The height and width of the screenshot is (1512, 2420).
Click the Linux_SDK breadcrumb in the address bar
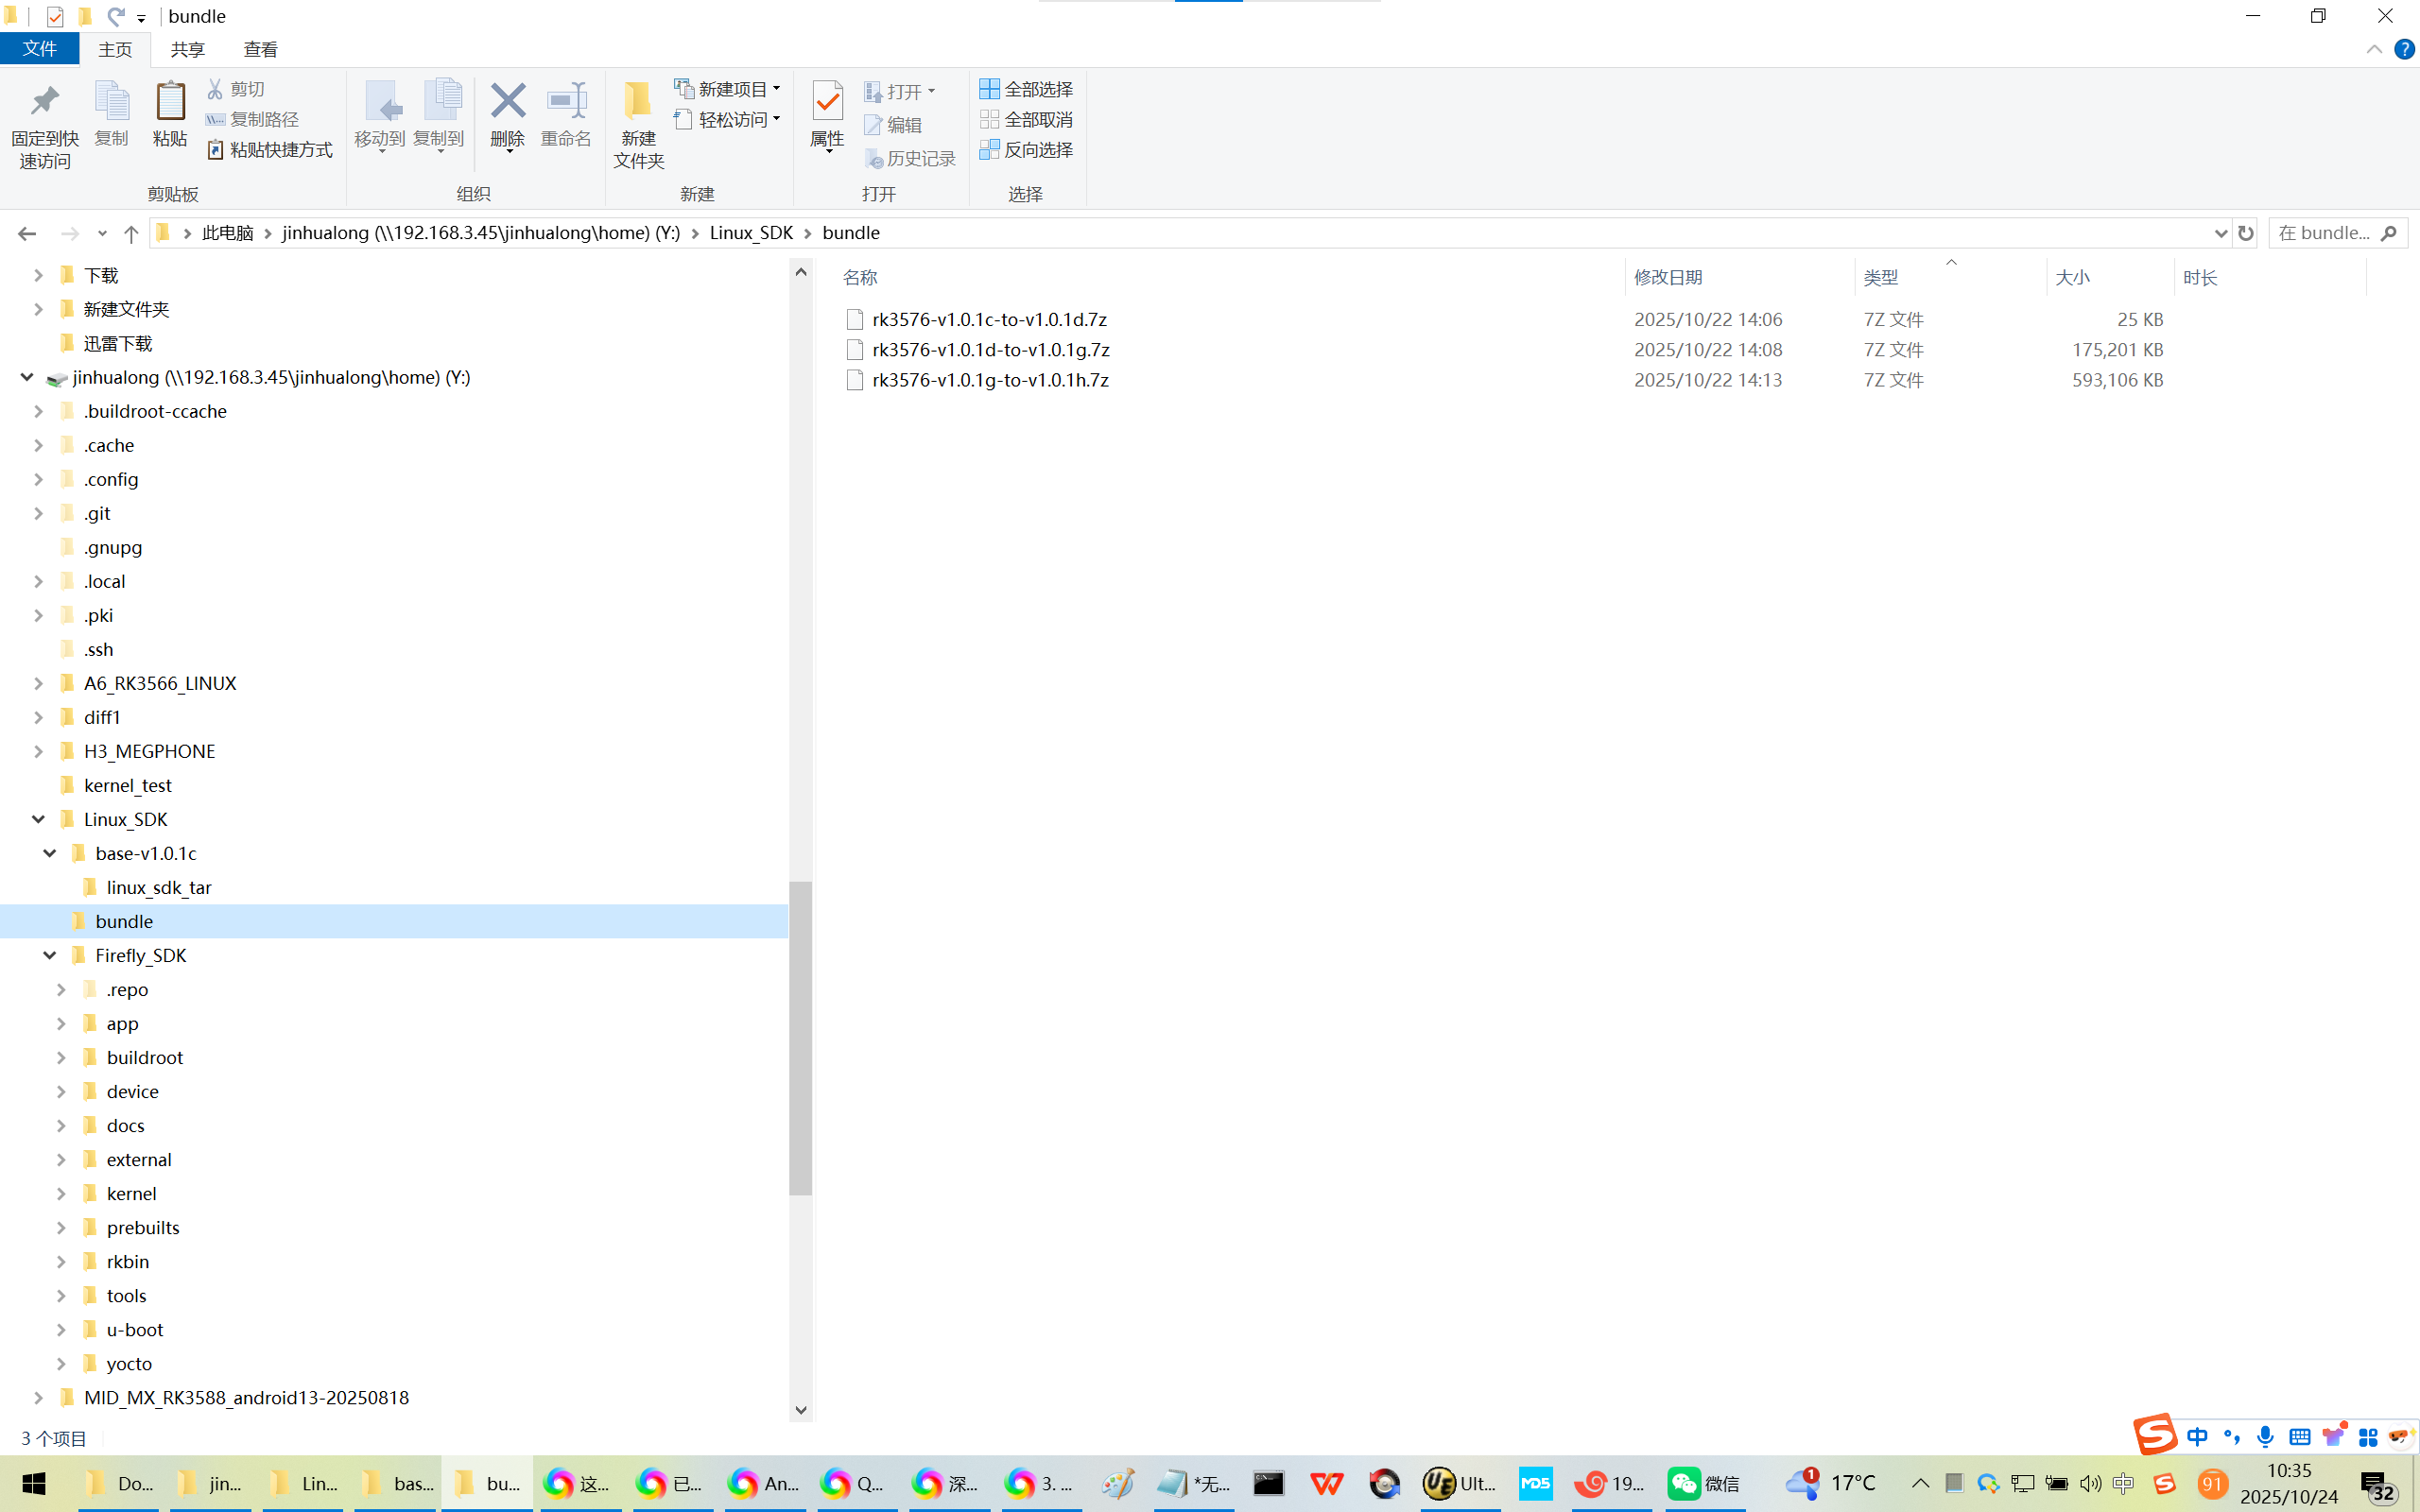pos(751,233)
